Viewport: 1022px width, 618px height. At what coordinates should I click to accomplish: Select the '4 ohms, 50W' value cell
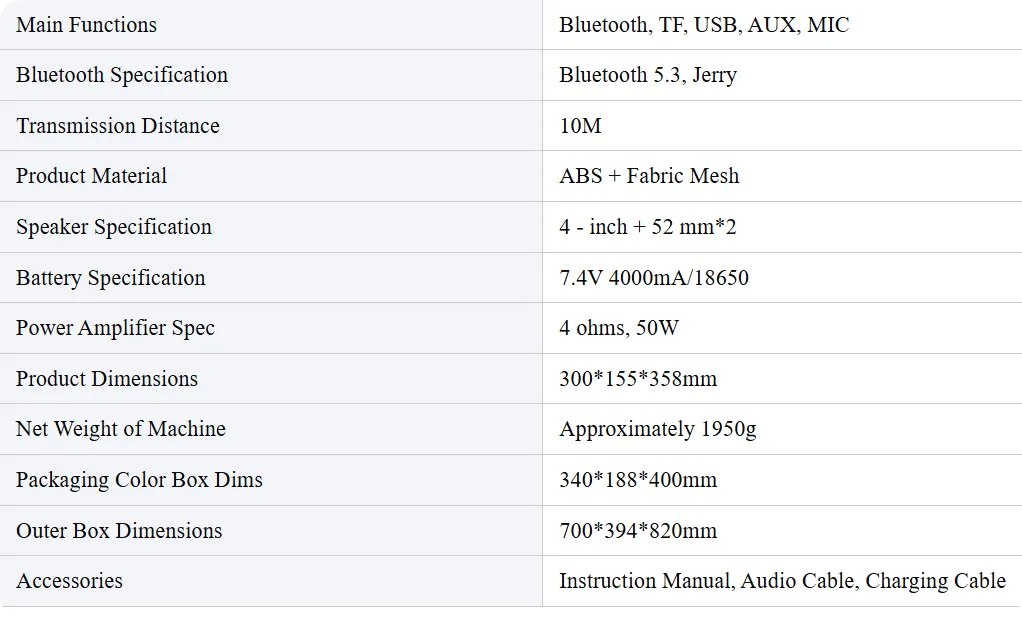click(618, 328)
